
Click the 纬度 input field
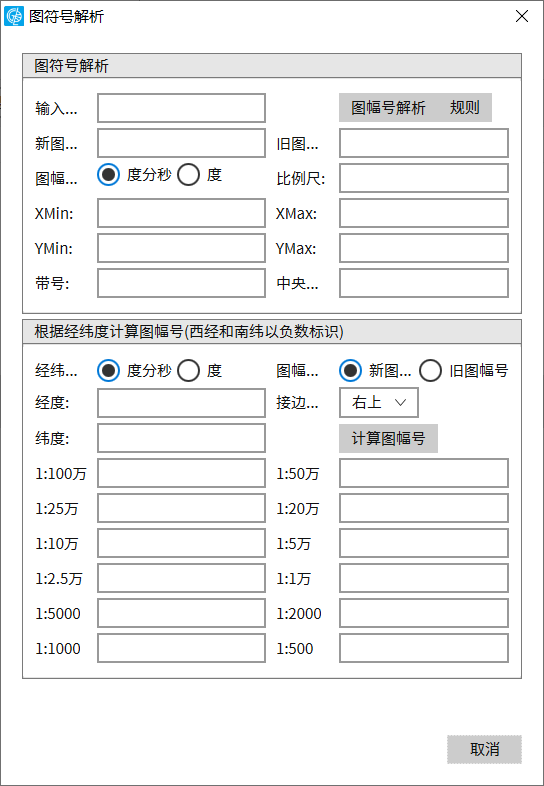coord(182,438)
